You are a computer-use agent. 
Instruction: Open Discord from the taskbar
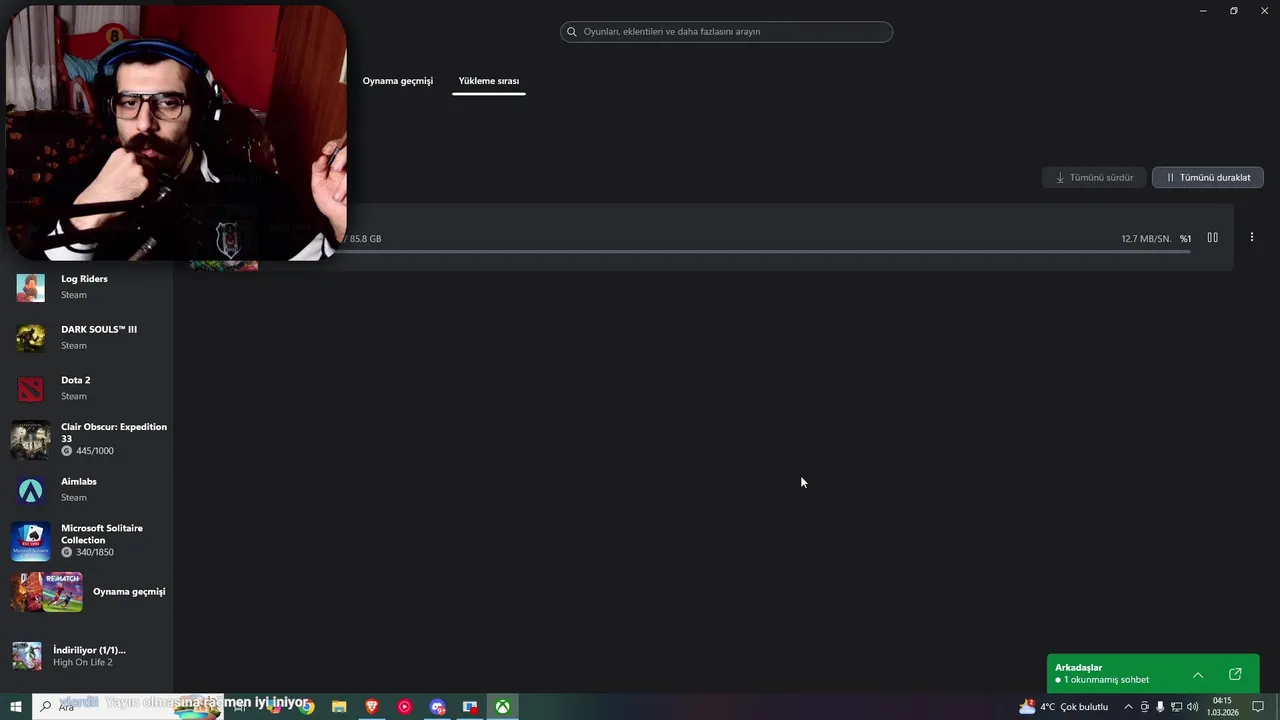click(x=437, y=707)
